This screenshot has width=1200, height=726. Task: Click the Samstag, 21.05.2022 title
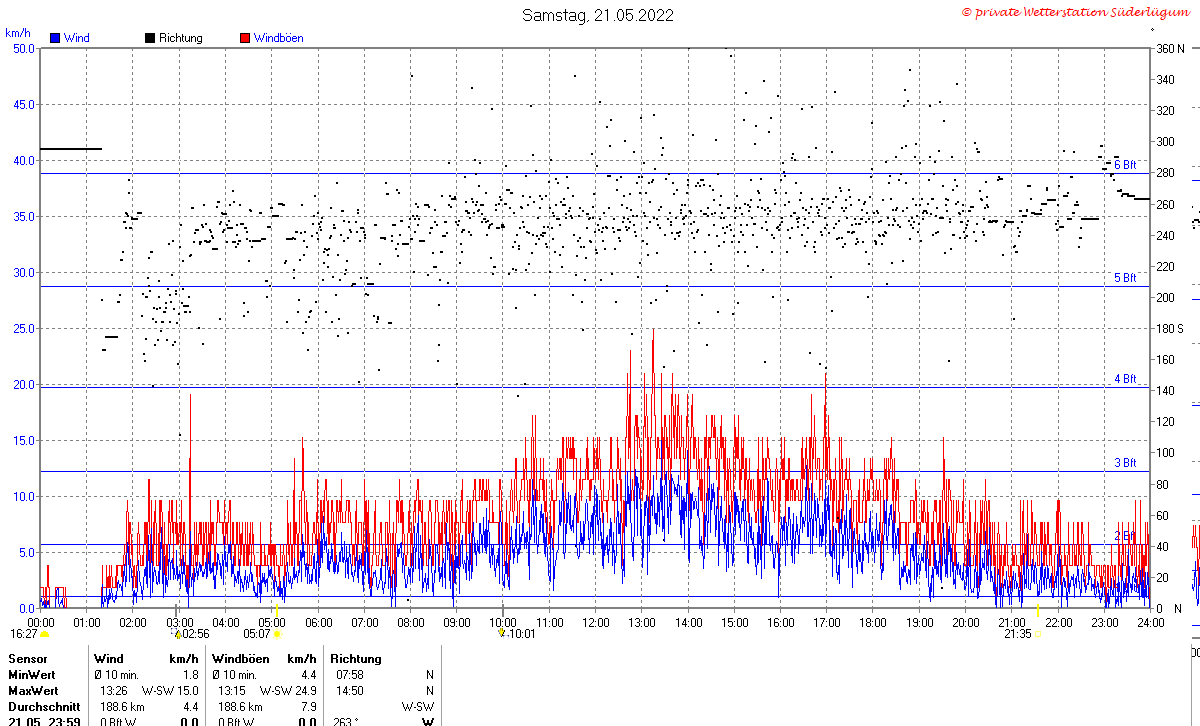pos(598,15)
